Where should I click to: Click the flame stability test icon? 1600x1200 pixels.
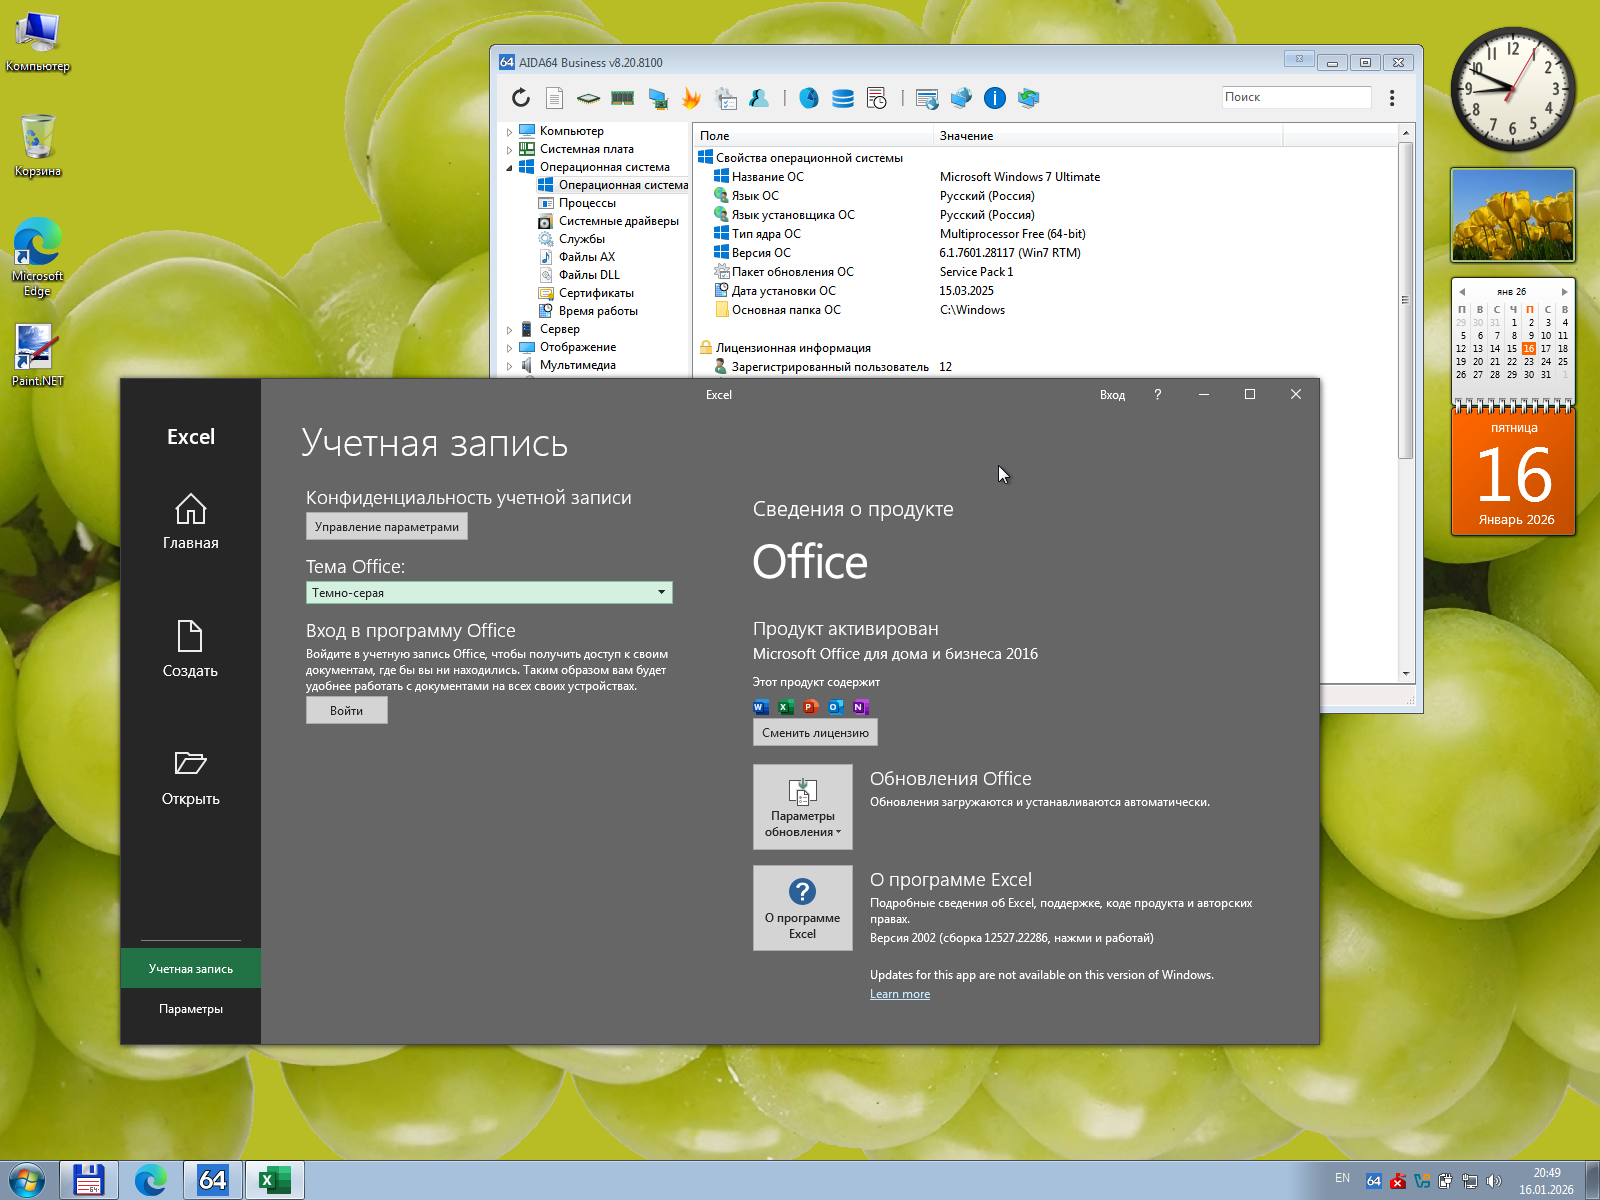pos(691,98)
